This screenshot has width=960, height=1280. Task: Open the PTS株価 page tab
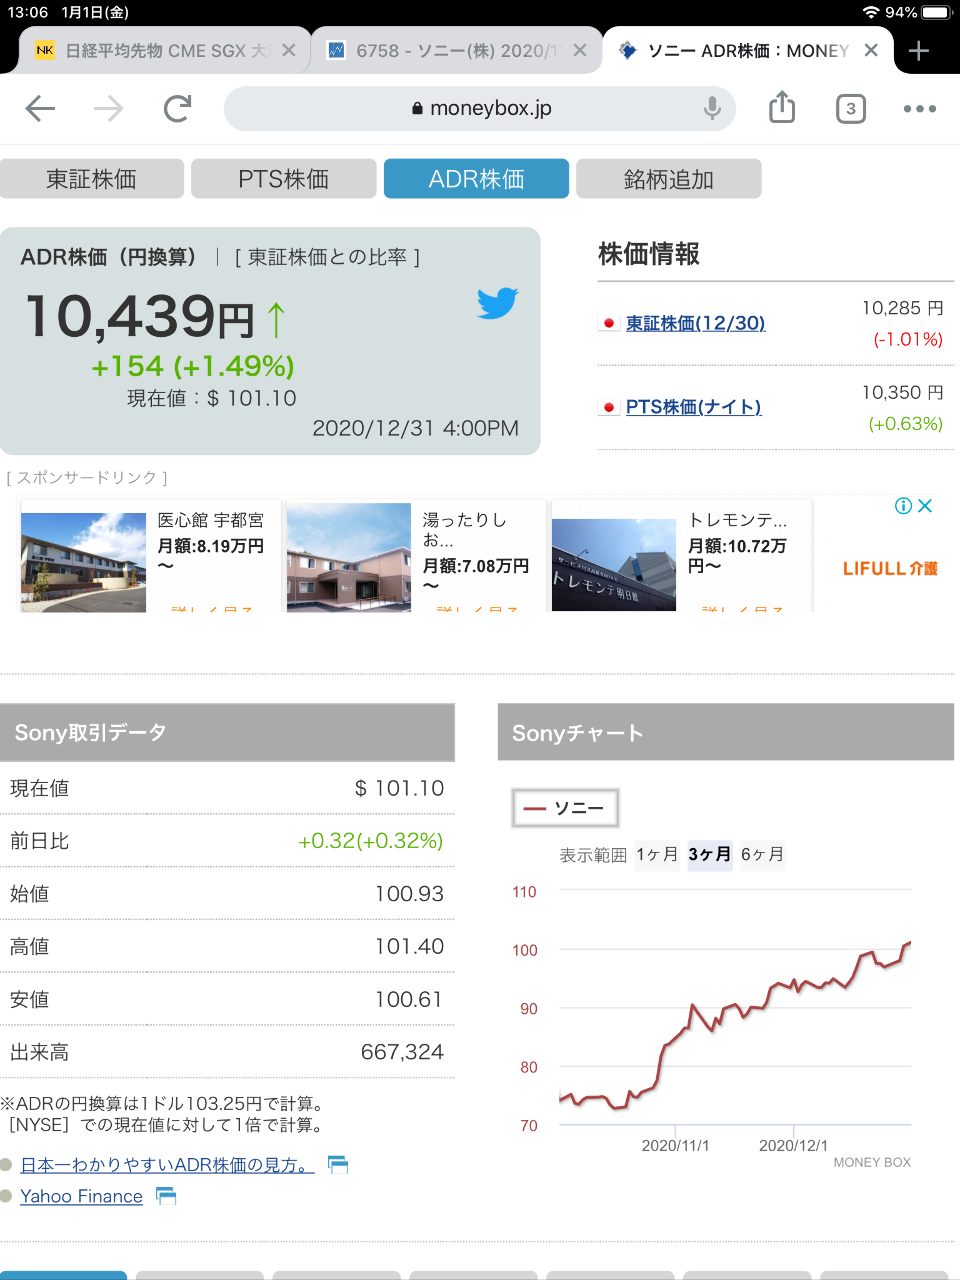(x=284, y=179)
